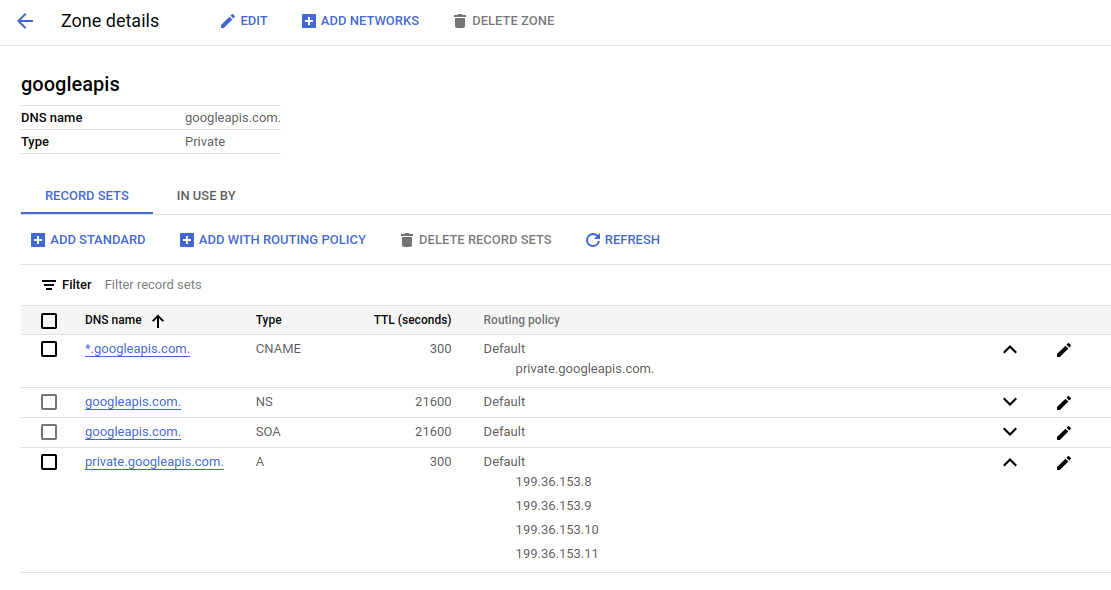Image resolution: width=1111 pixels, height=590 pixels.
Task: Check the *.googleapis.com. CNAME row checkbox
Action: click(x=49, y=349)
